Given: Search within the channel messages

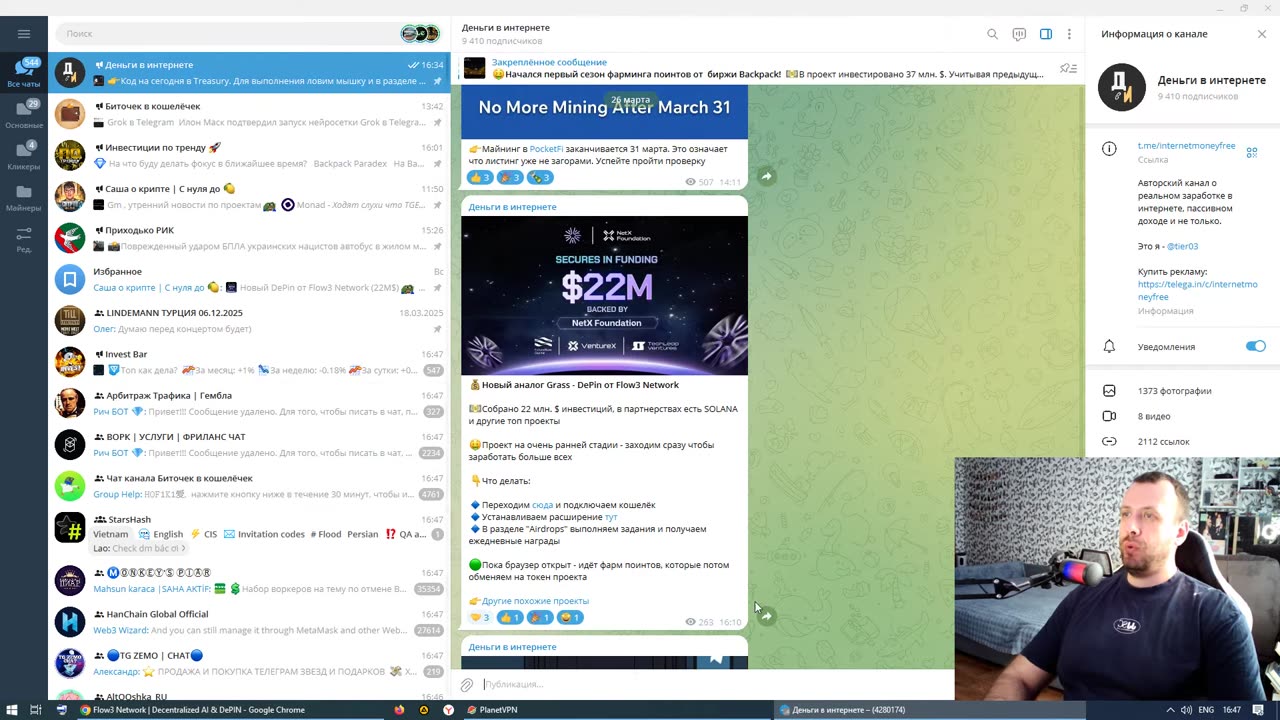Looking at the screenshot, I should [992, 34].
